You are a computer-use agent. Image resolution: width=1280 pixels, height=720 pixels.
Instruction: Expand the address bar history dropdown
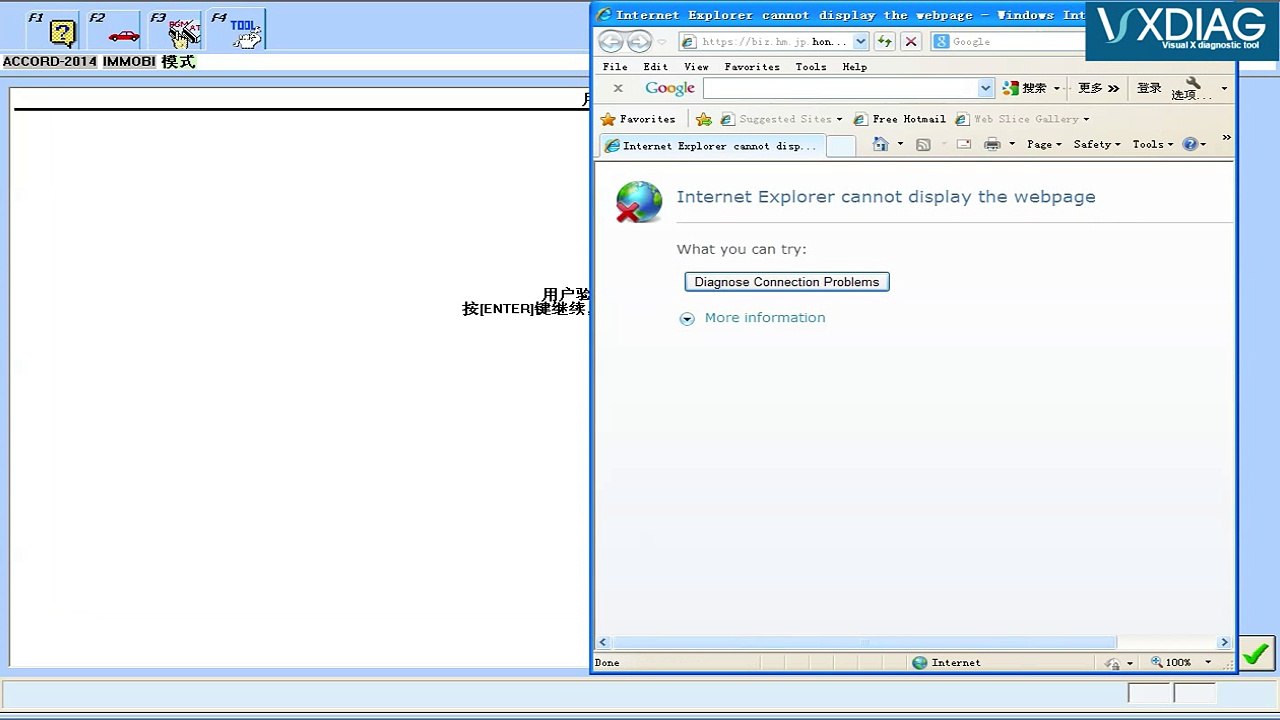[861, 42]
